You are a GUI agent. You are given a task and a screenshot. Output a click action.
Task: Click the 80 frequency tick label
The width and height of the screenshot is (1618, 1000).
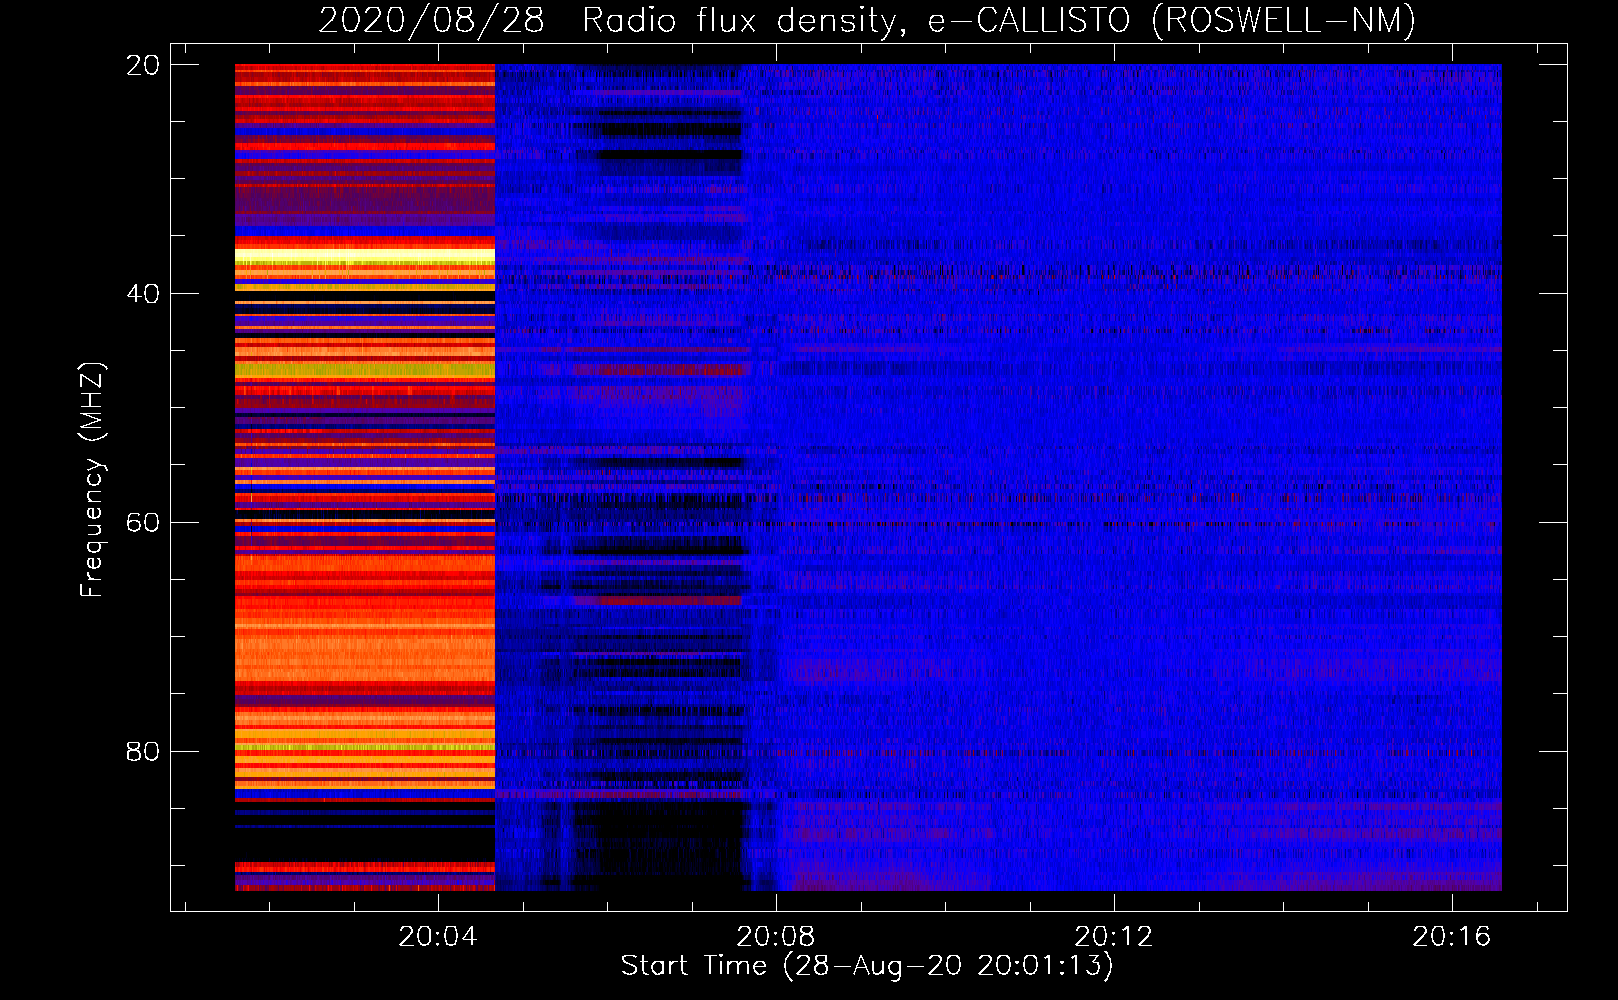click(143, 752)
